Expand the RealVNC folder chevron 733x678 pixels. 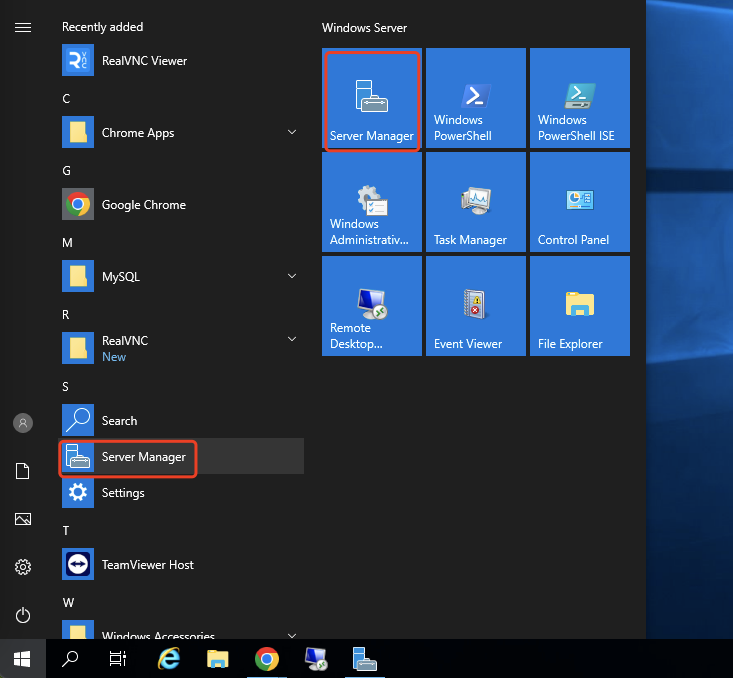292,339
